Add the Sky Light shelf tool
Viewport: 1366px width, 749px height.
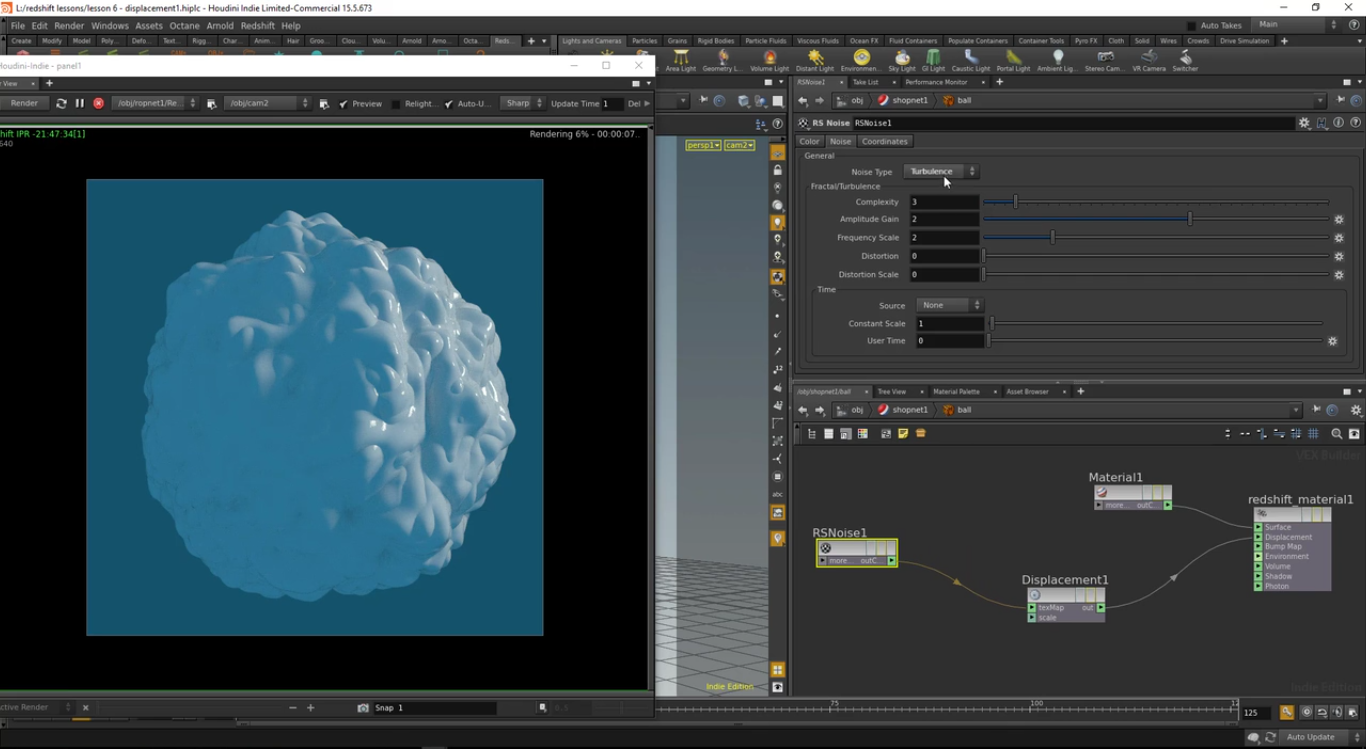pos(902,60)
